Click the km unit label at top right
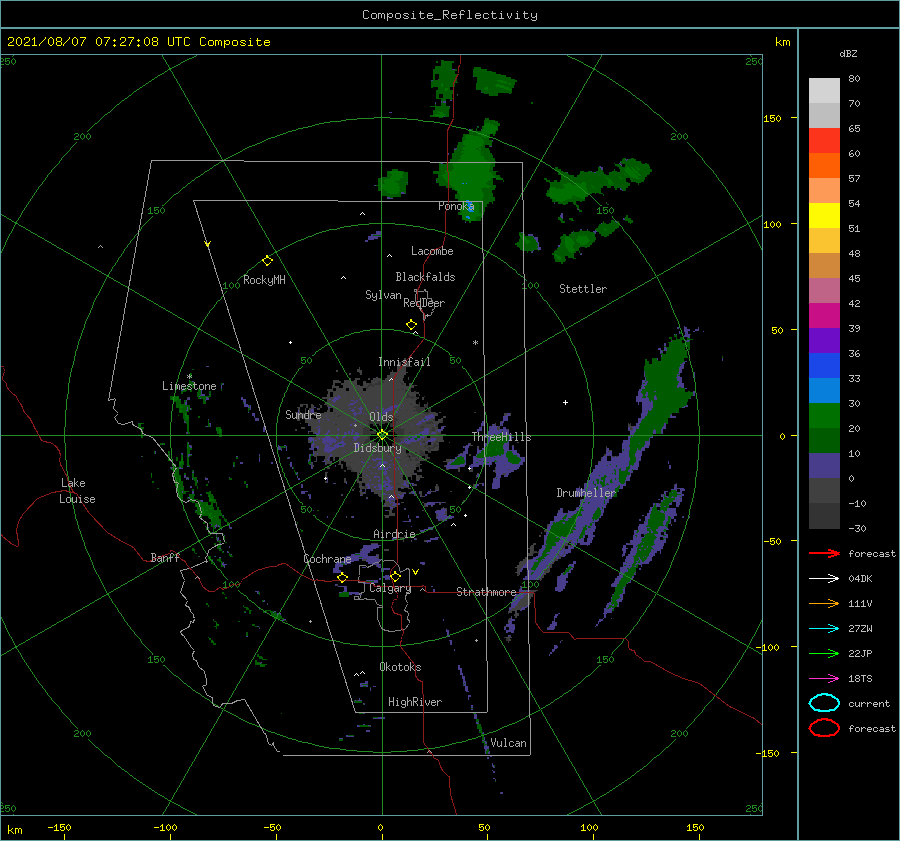The width and height of the screenshot is (900, 841). [782, 42]
